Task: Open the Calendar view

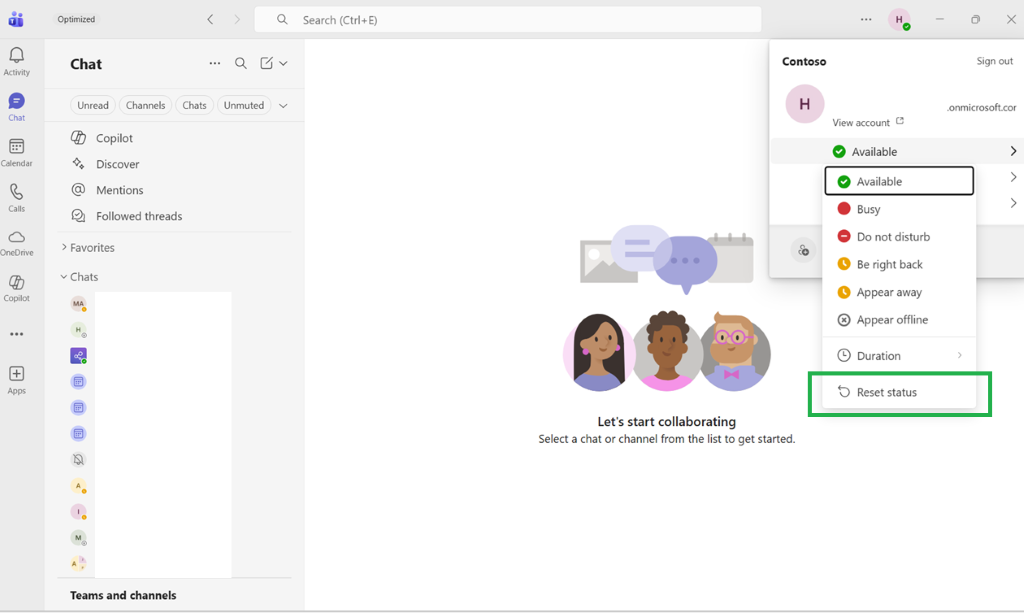Action: 16,150
